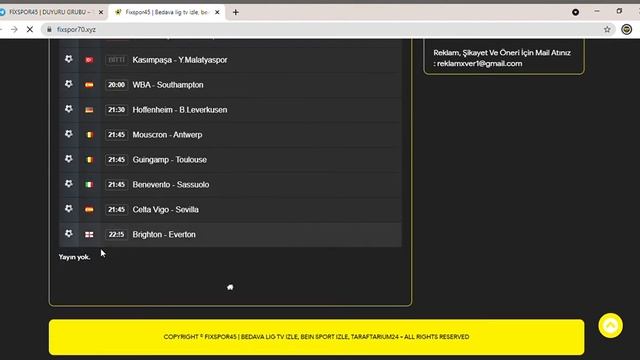Open a new browser tab
Image resolution: width=640 pixels, height=360 pixels.
[236, 12]
